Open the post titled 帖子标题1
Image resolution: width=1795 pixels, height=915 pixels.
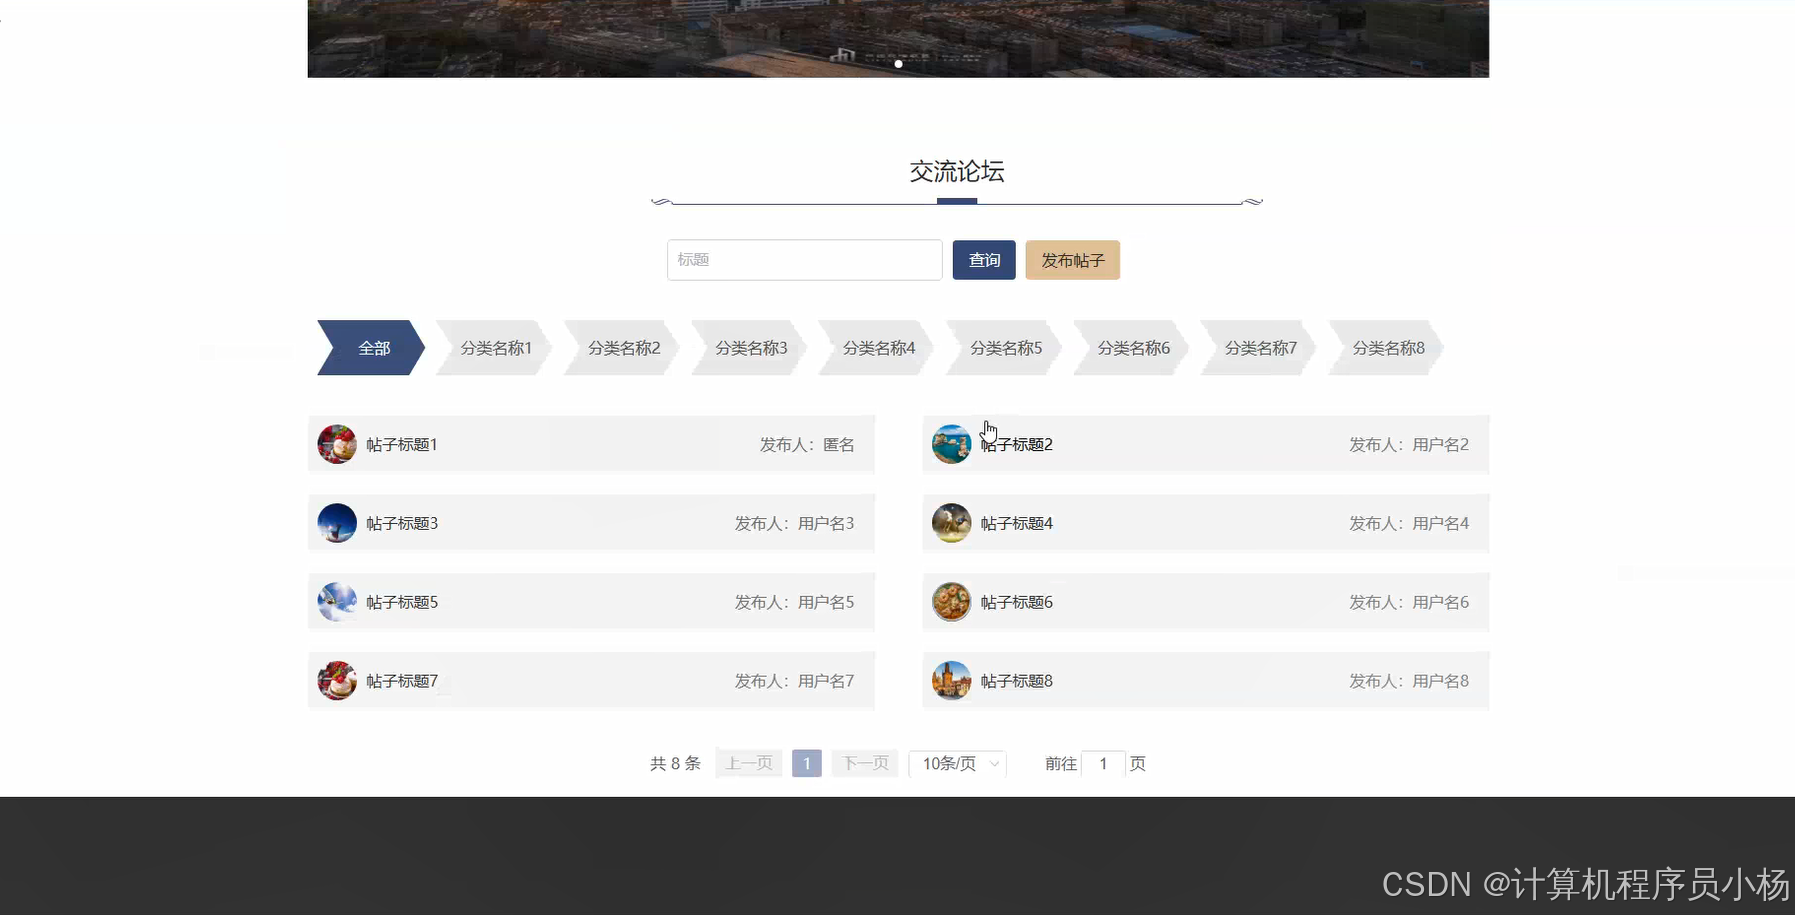tap(402, 445)
